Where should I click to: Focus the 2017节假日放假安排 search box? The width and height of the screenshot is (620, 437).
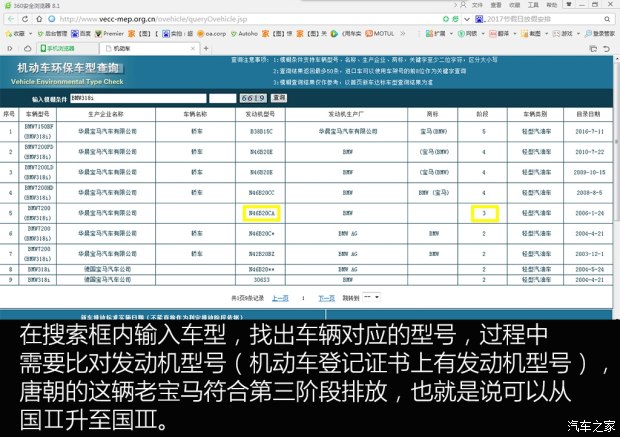click(544, 19)
